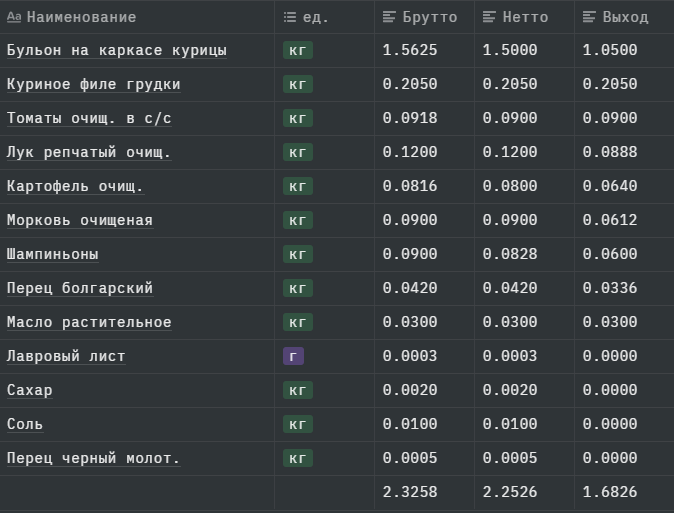The image size is (674, 513).
Task: Click the кг tag in the Соль row
Action: 297,425
